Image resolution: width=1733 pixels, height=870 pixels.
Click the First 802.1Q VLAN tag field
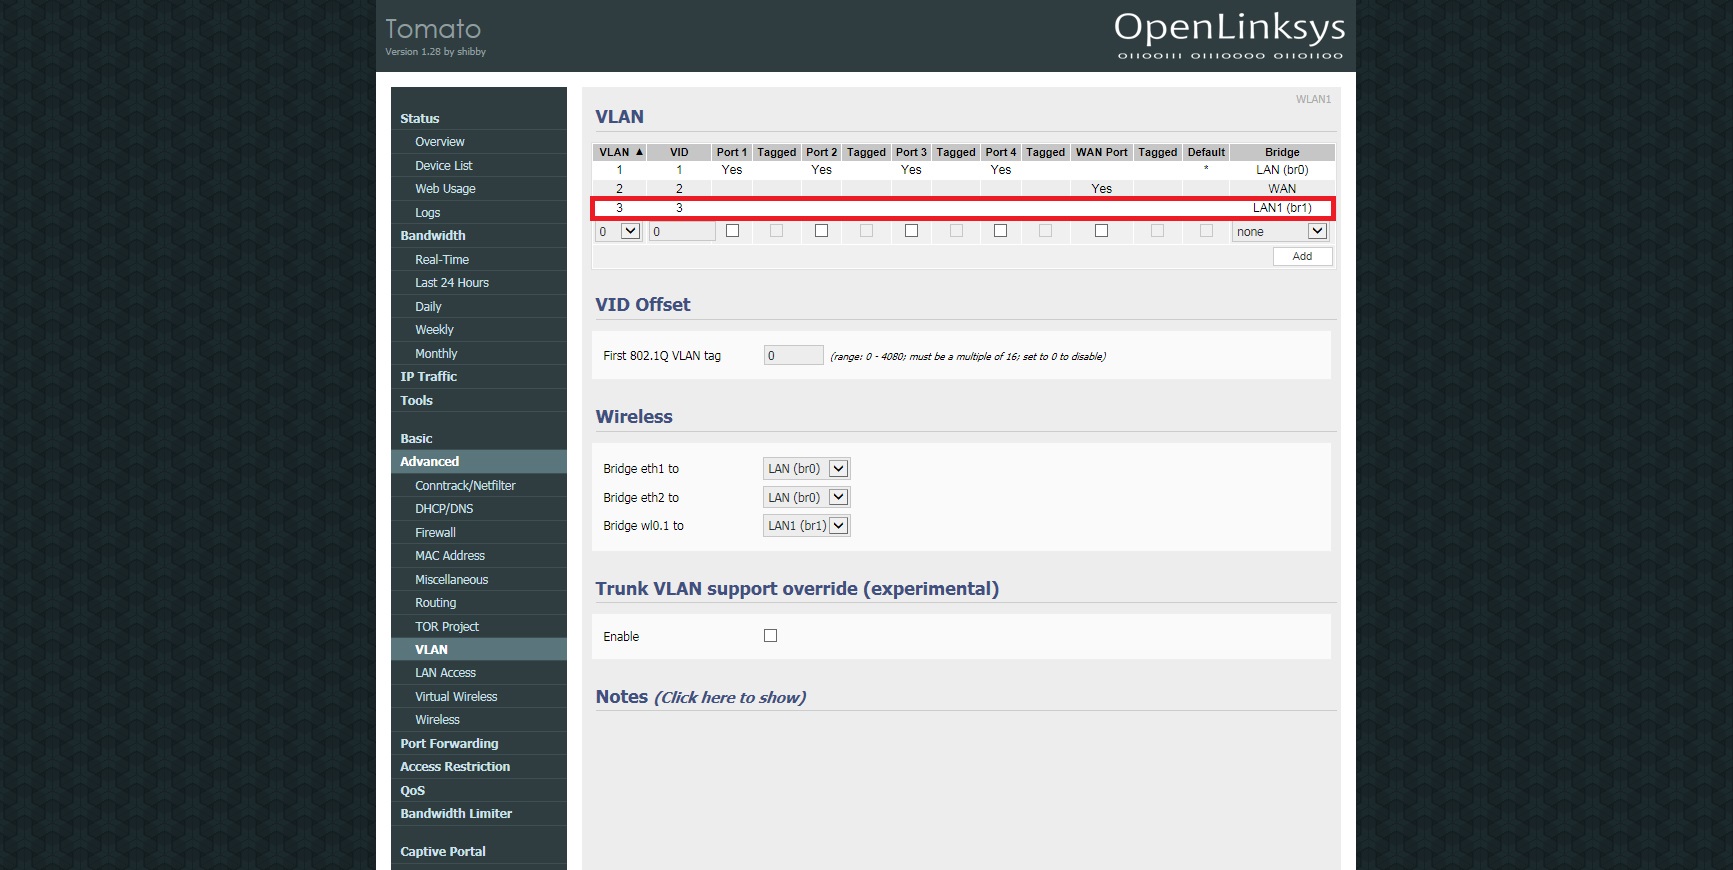793,356
